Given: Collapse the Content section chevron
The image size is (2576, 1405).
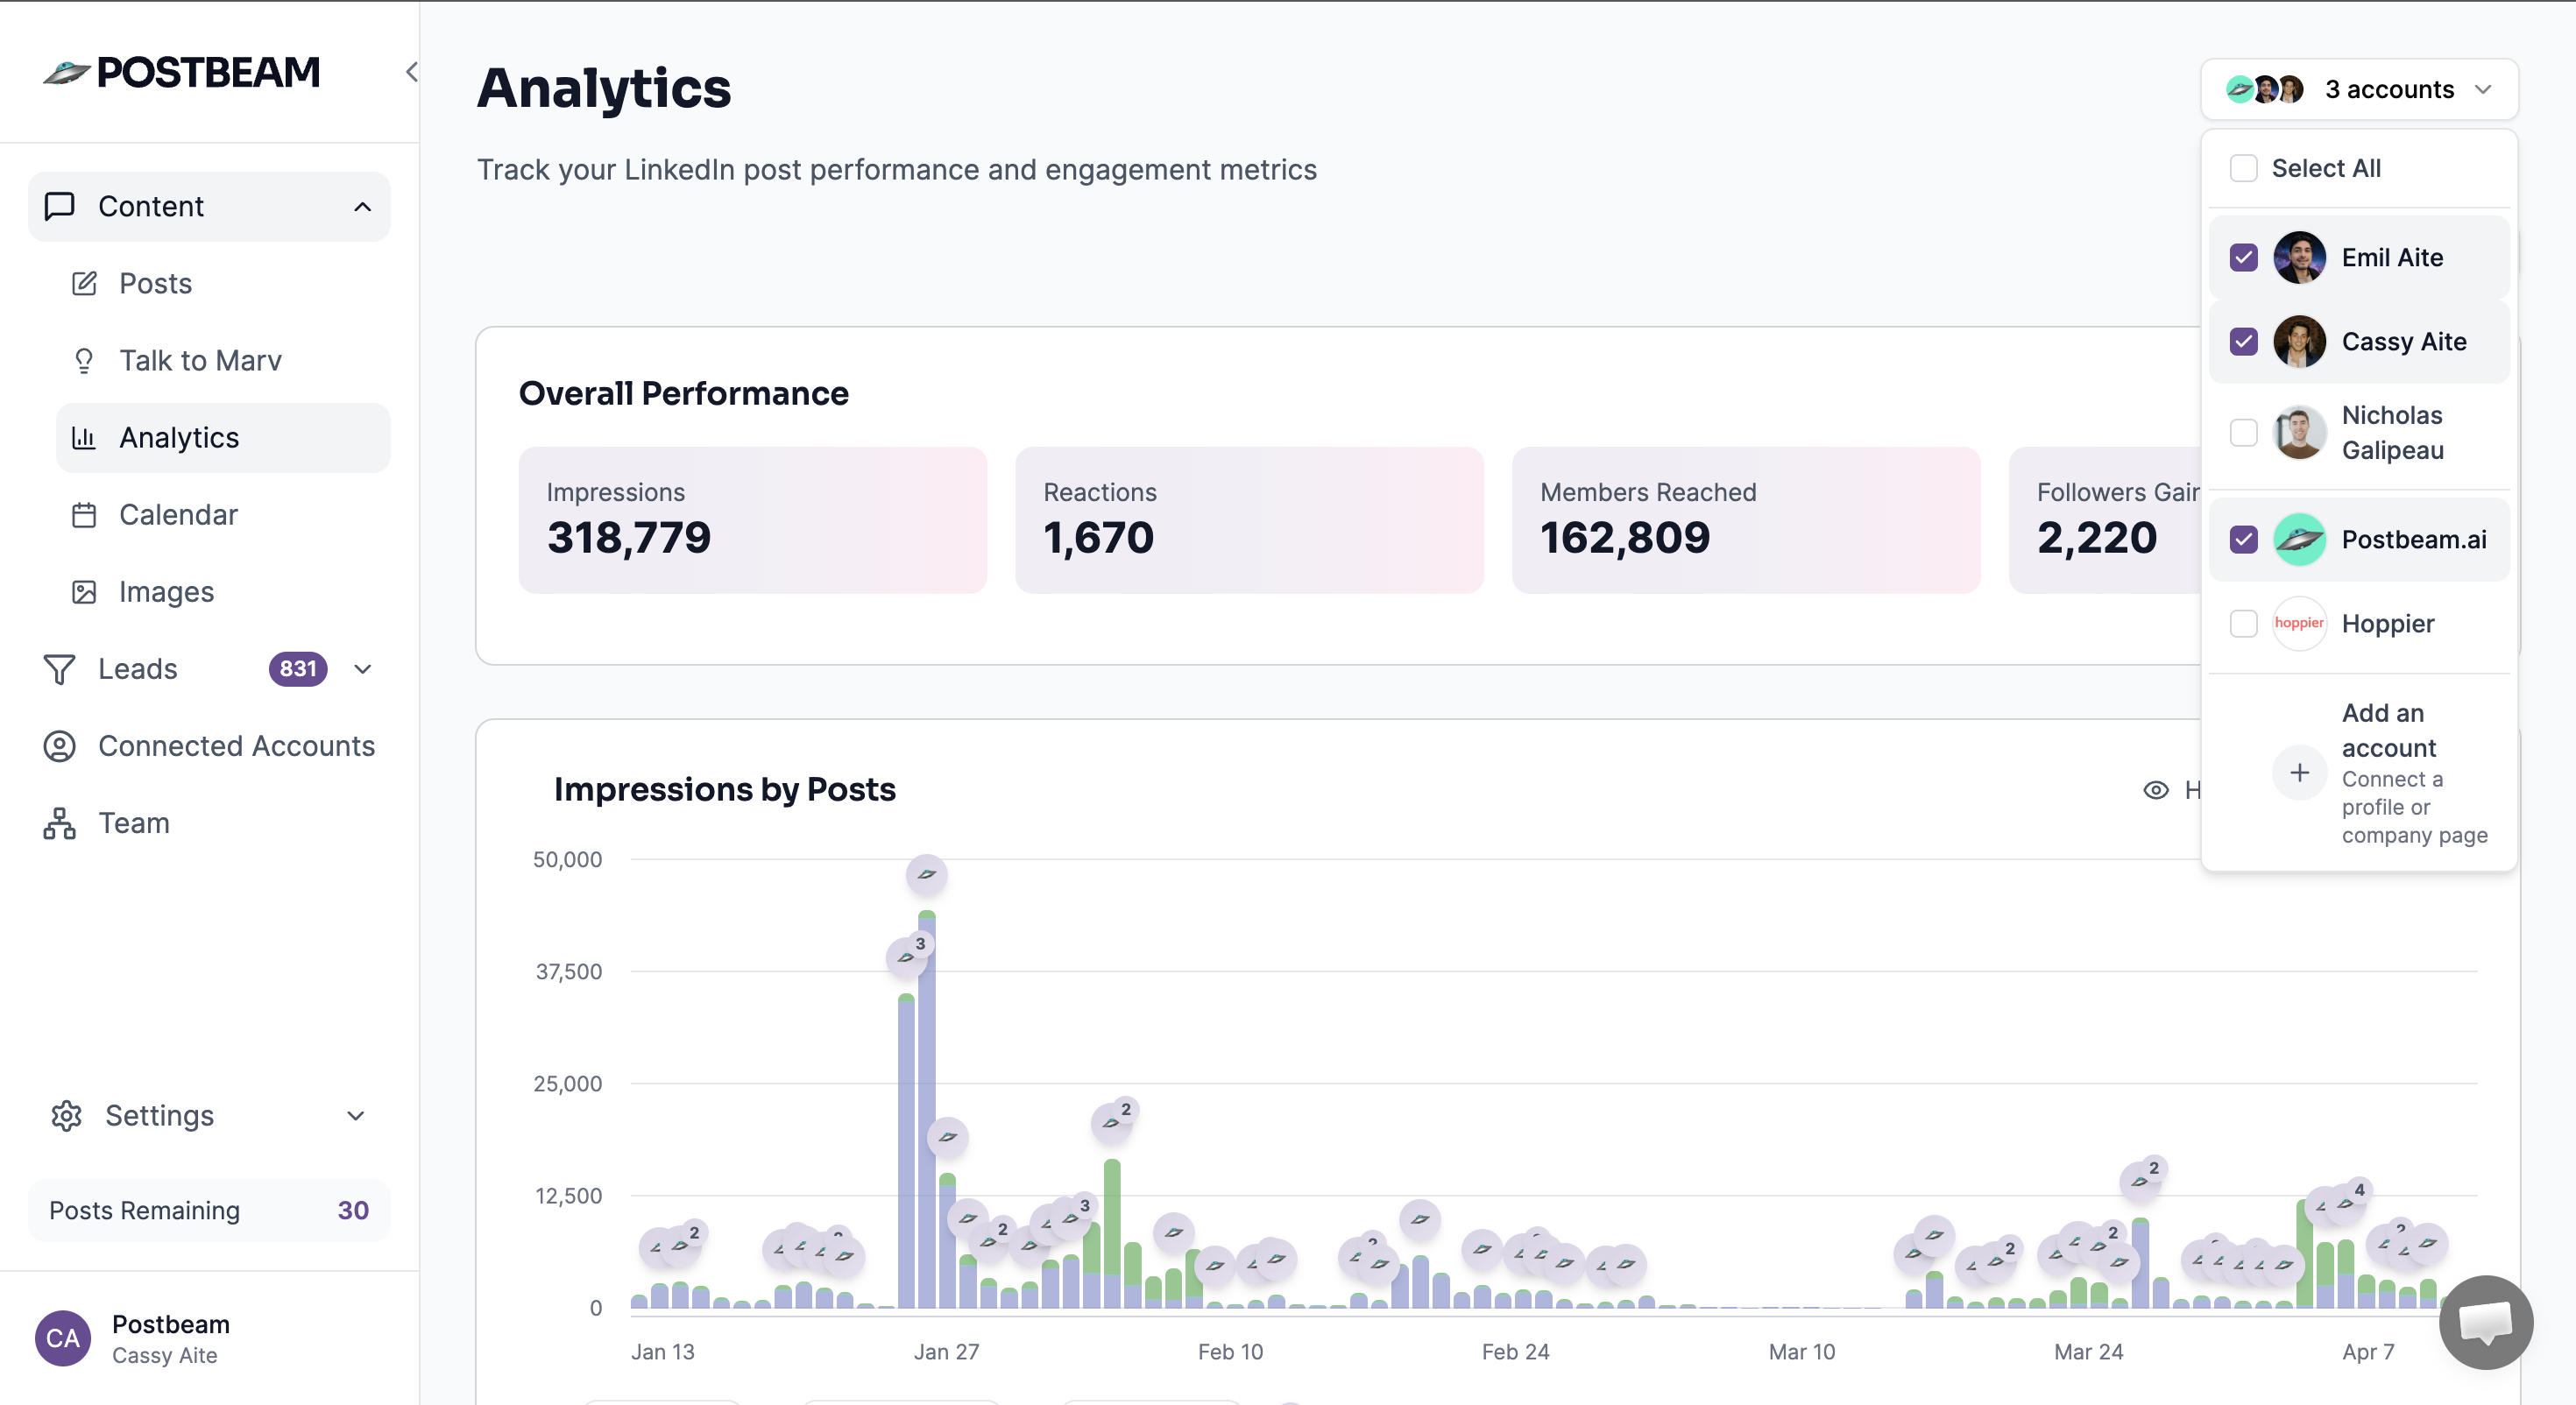Looking at the screenshot, I should 362,207.
